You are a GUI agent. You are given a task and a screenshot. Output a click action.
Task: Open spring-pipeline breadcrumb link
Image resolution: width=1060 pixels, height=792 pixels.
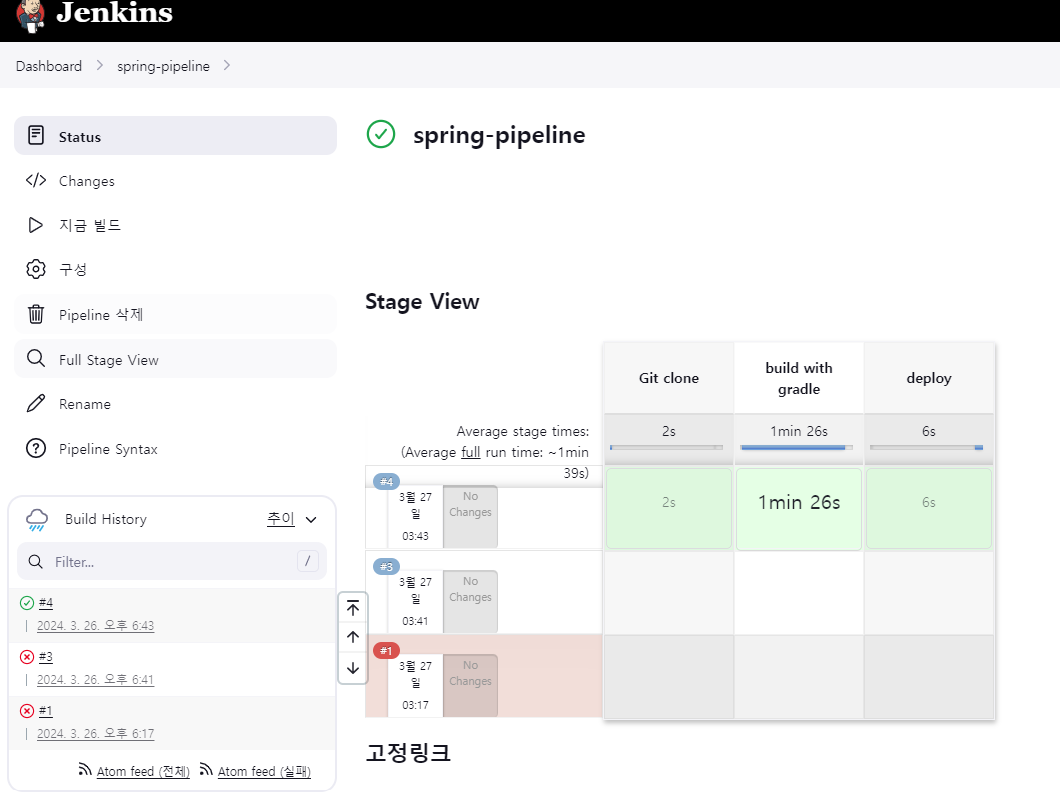163,66
